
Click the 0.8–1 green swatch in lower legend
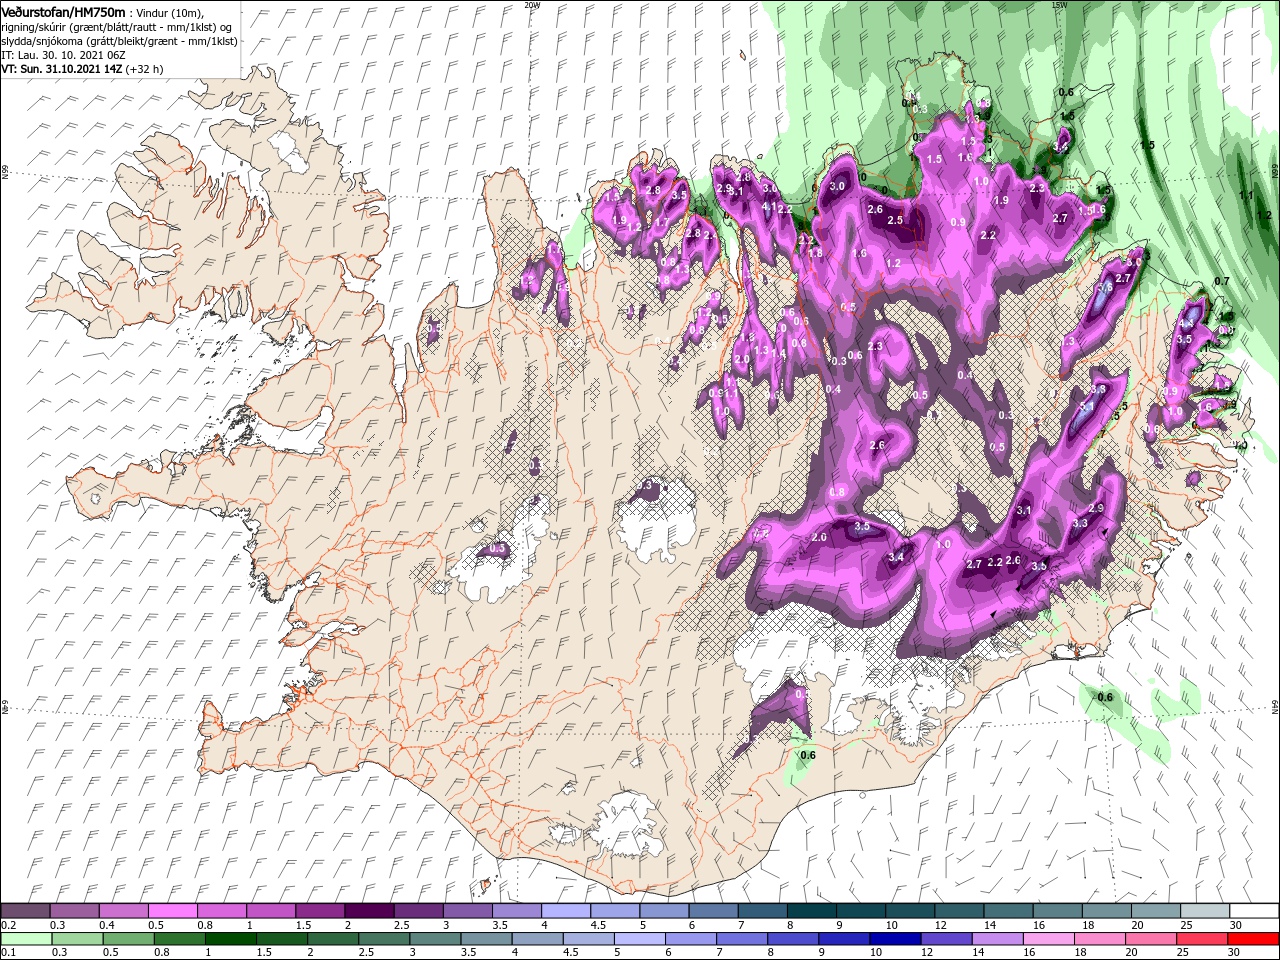[x=179, y=939]
